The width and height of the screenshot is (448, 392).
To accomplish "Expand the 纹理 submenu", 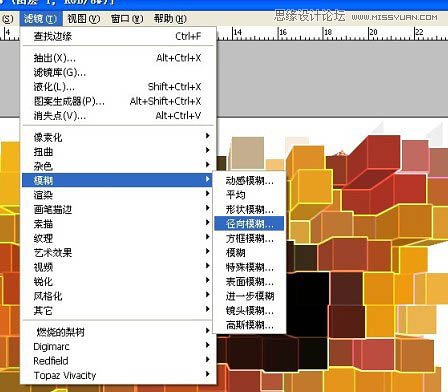I will tap(118, 238).
